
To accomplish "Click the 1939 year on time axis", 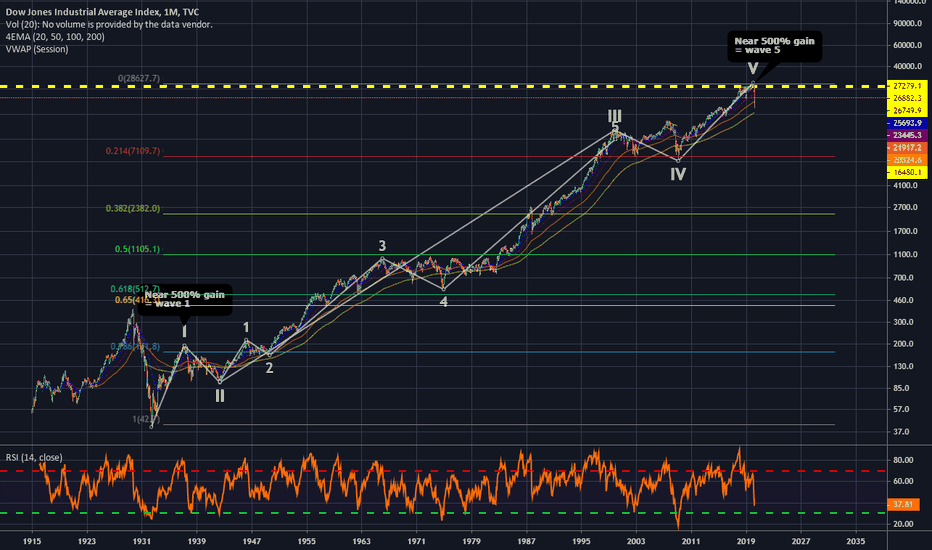I will (197, 541).
